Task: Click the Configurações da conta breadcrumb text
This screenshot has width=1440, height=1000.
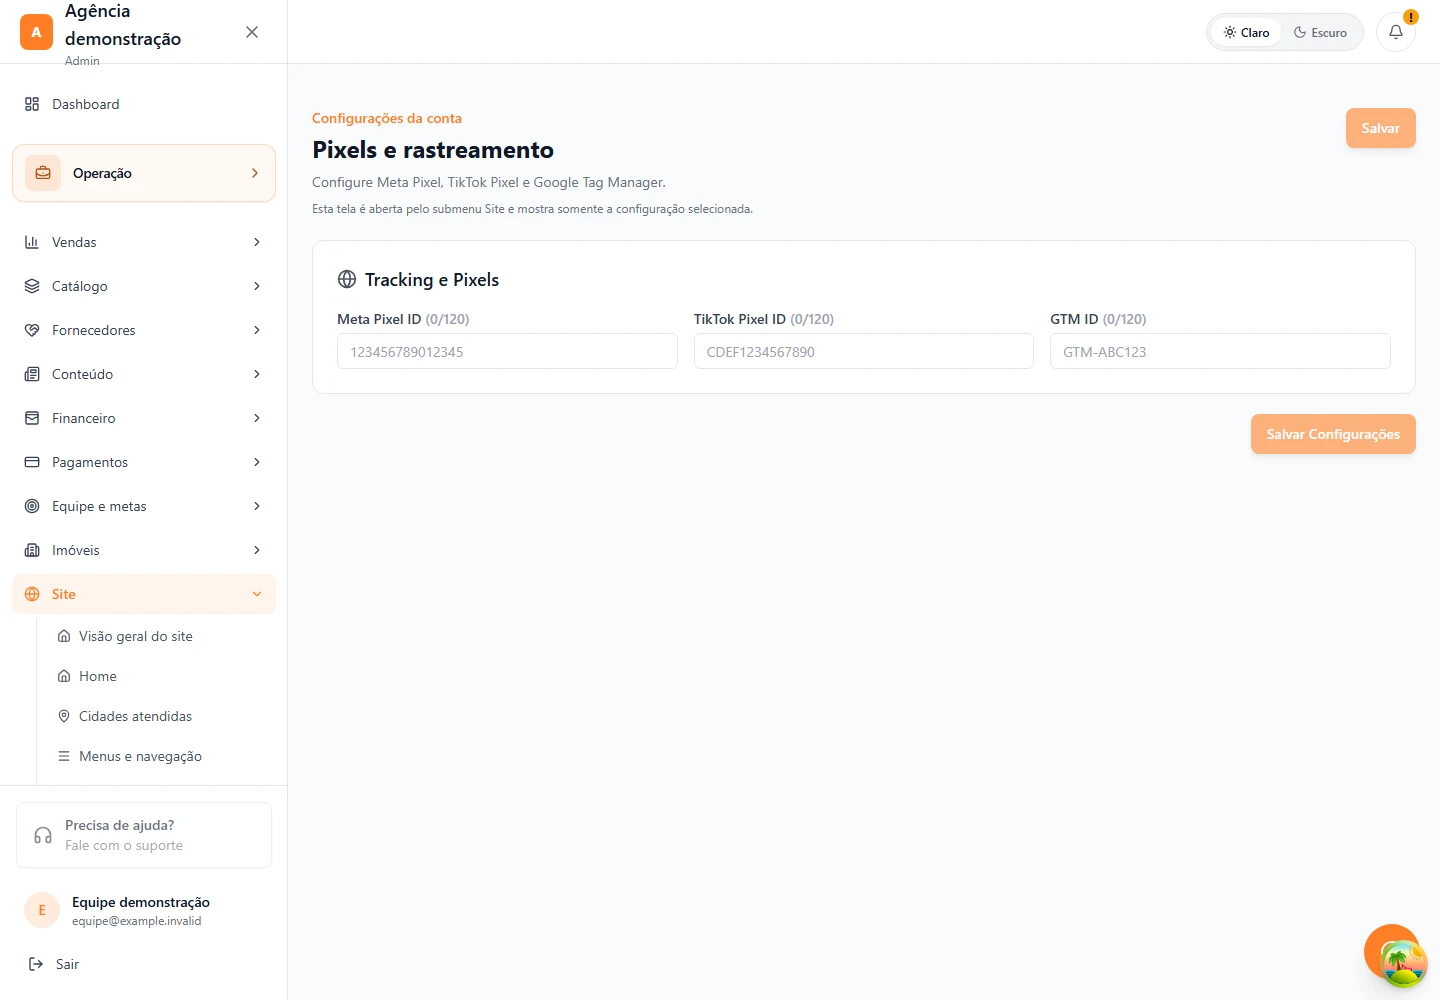Action: (387, 118)
